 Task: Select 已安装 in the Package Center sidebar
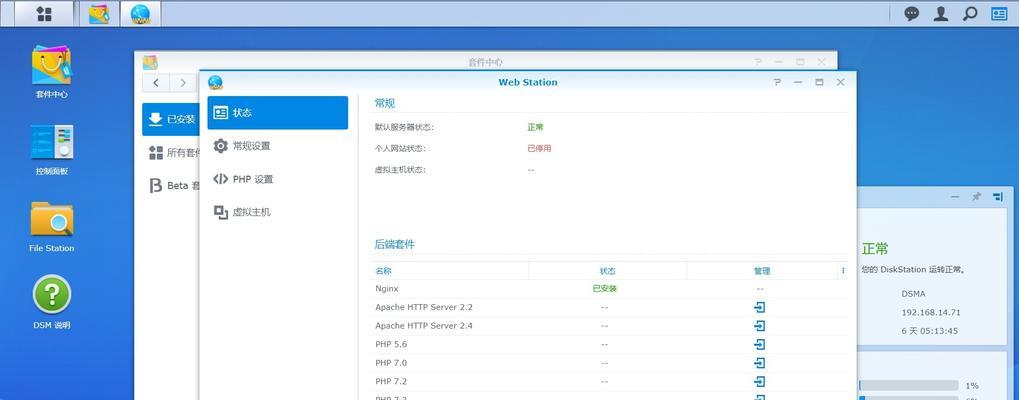(172, 119)
